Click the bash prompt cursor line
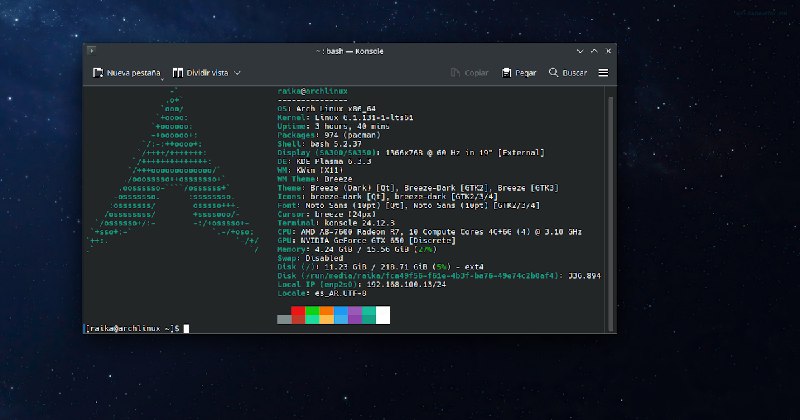The image size is (800, 420). [137, 329]
